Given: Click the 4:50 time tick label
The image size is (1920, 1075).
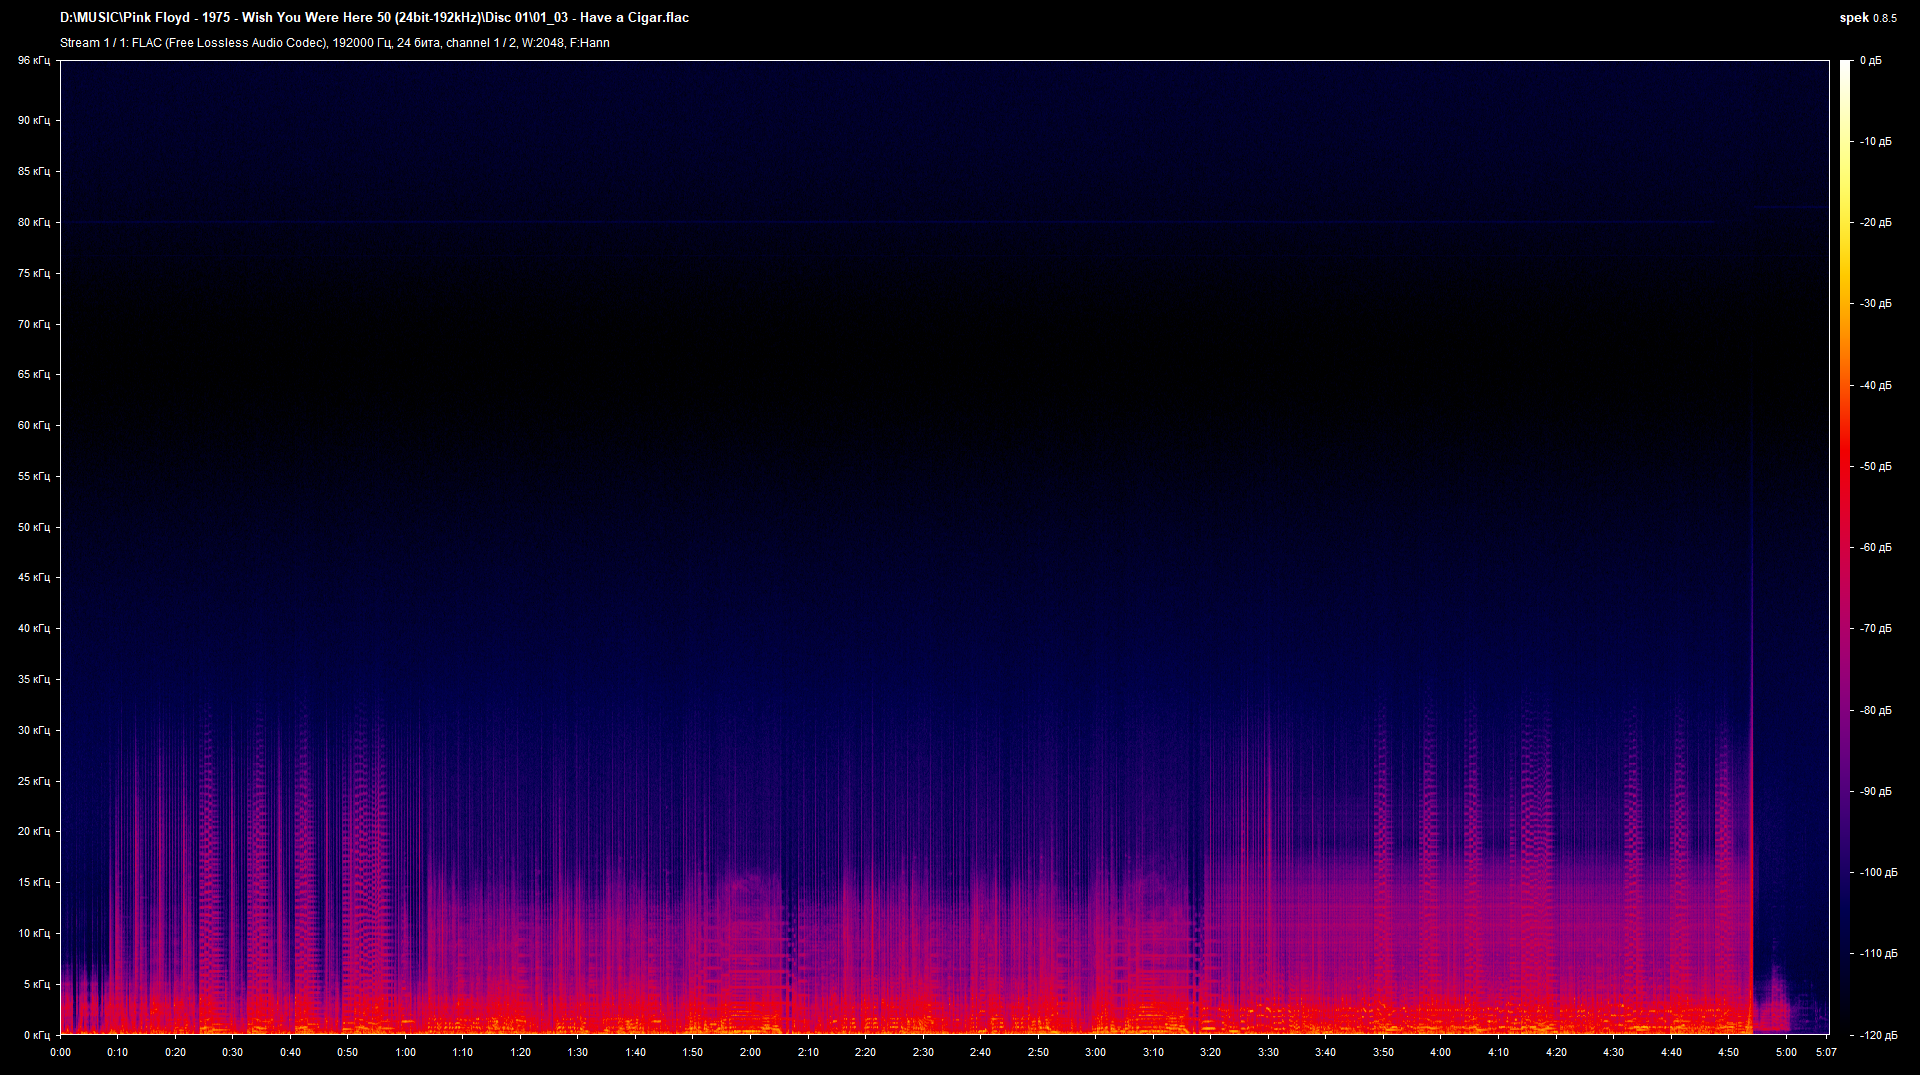Looking at the screenshot, I should [x=1728, y=1052].
